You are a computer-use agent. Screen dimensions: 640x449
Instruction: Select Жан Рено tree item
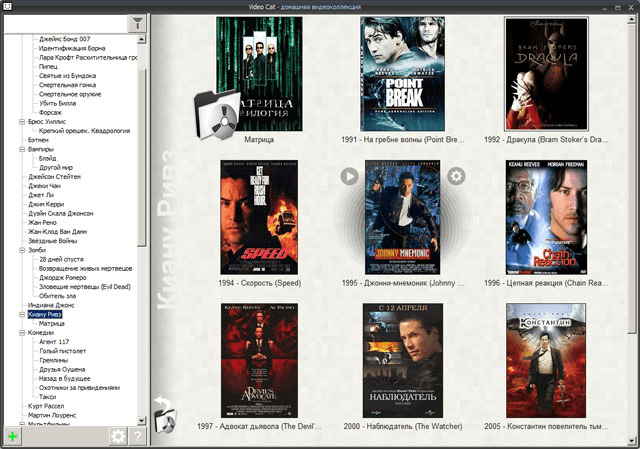pyautogui.click(x=42, y=223)
